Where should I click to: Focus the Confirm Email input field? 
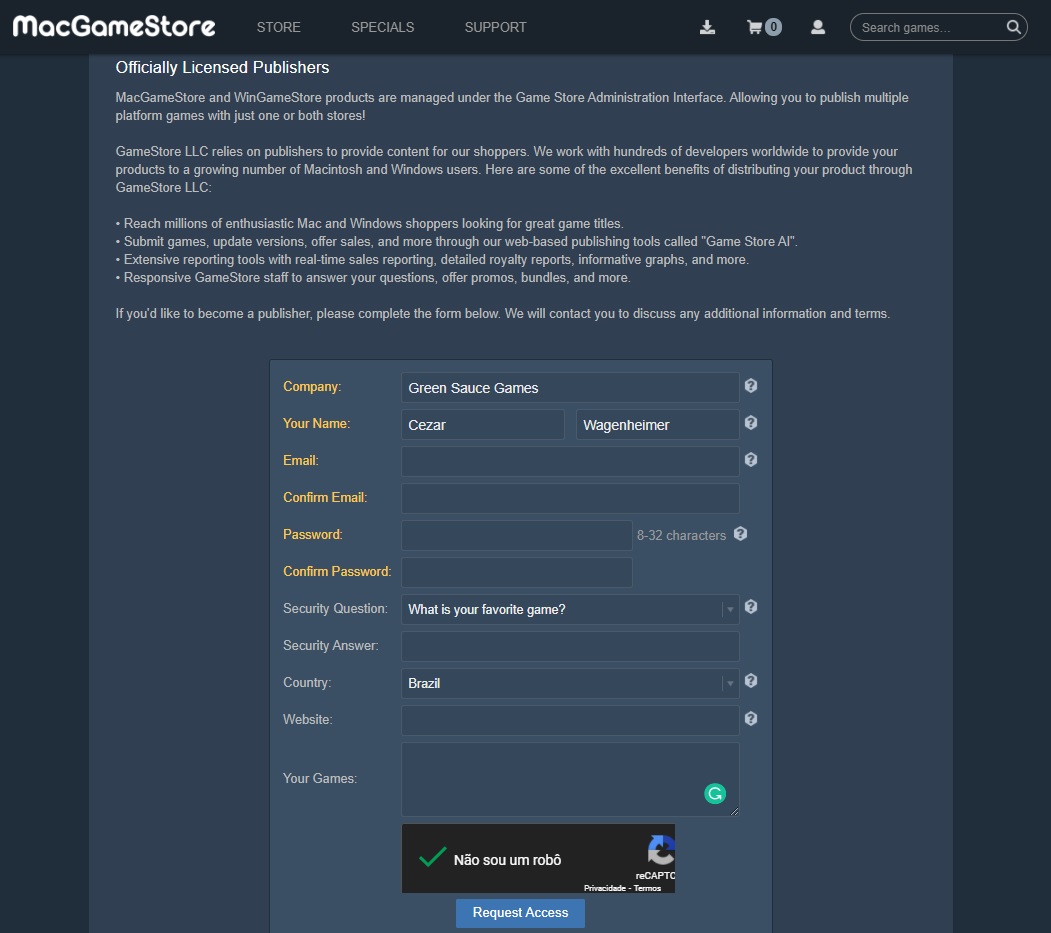point(570,498)
